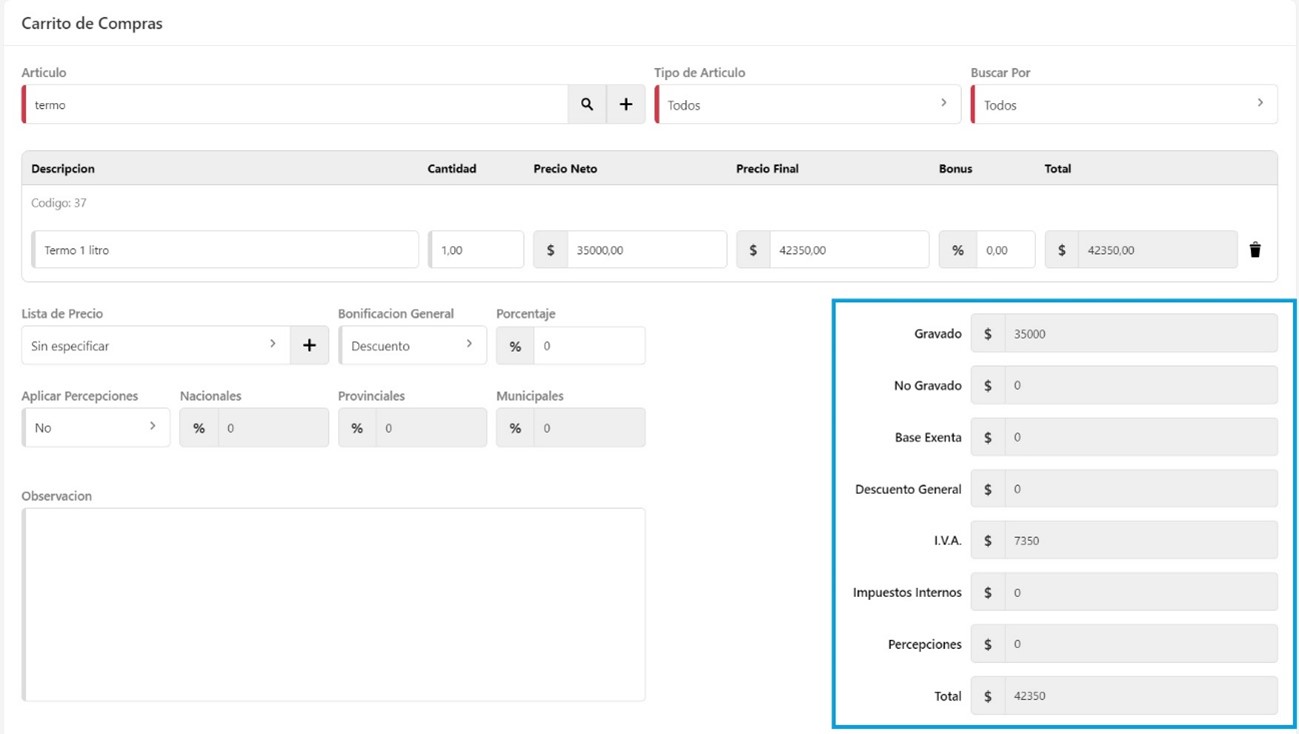
Task: Focus the Porcentaje input field
Action: 588,345
